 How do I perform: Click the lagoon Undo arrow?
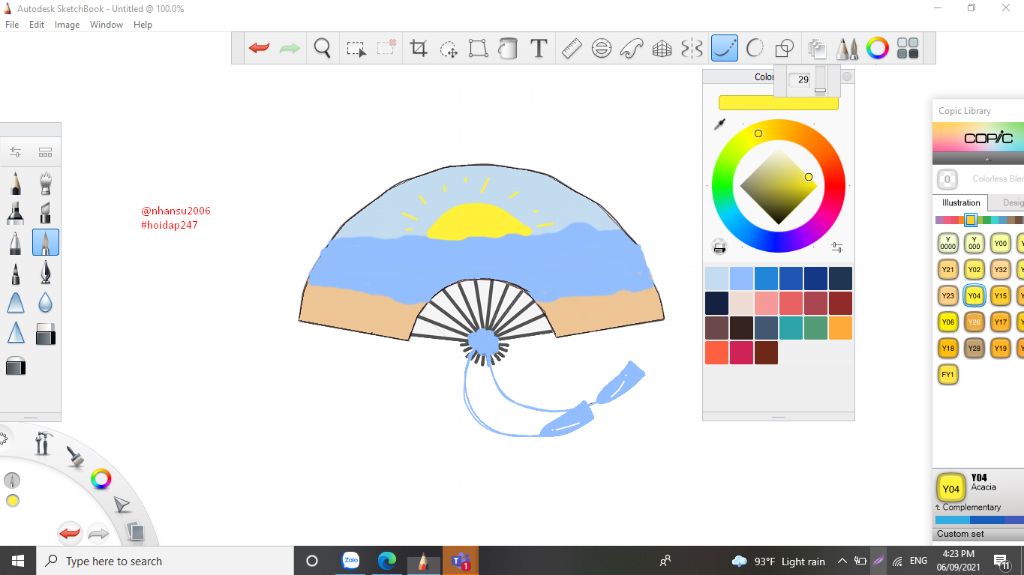[69, 533]
